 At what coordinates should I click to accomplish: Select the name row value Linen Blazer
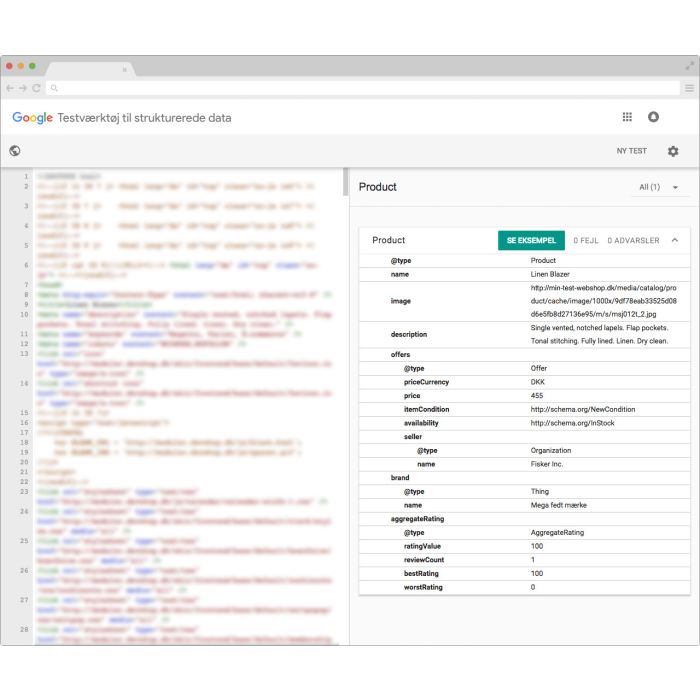tap(550, 274)
